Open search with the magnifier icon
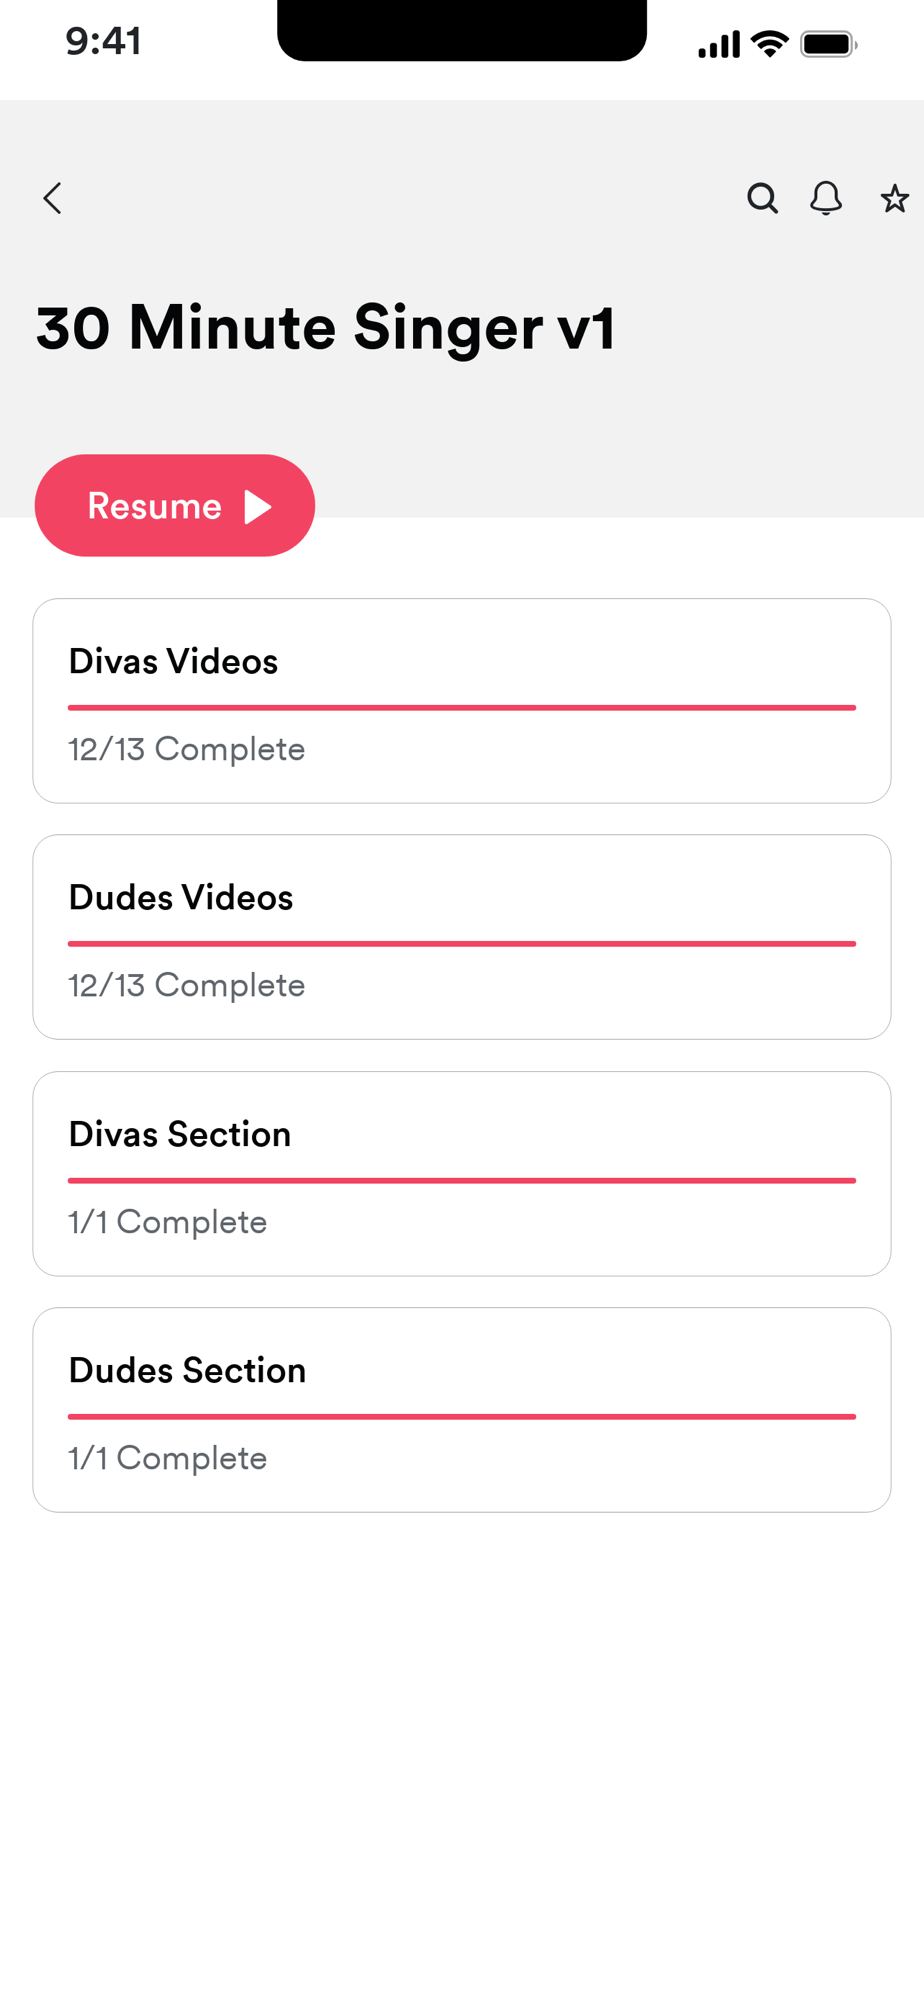The image size is (924, 2000). [762, 198]
